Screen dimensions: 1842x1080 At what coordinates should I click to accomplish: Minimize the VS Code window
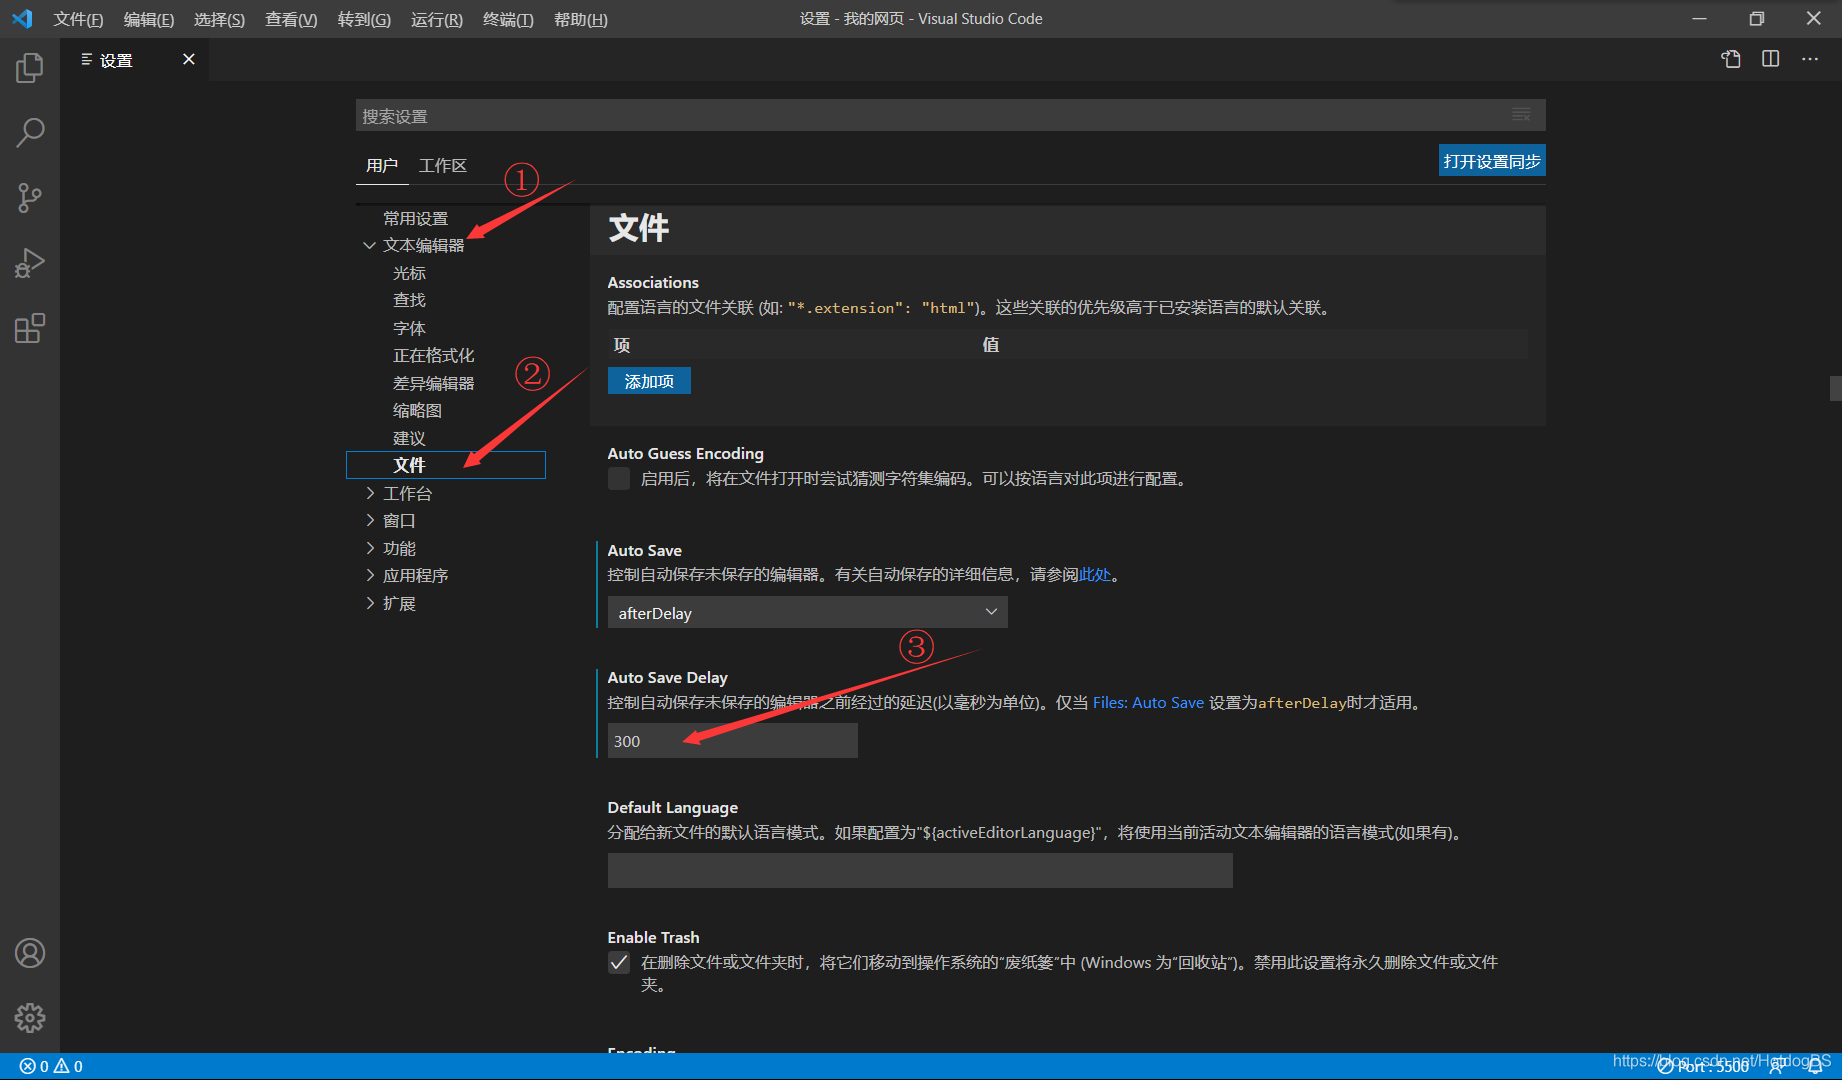(1699, 19)
